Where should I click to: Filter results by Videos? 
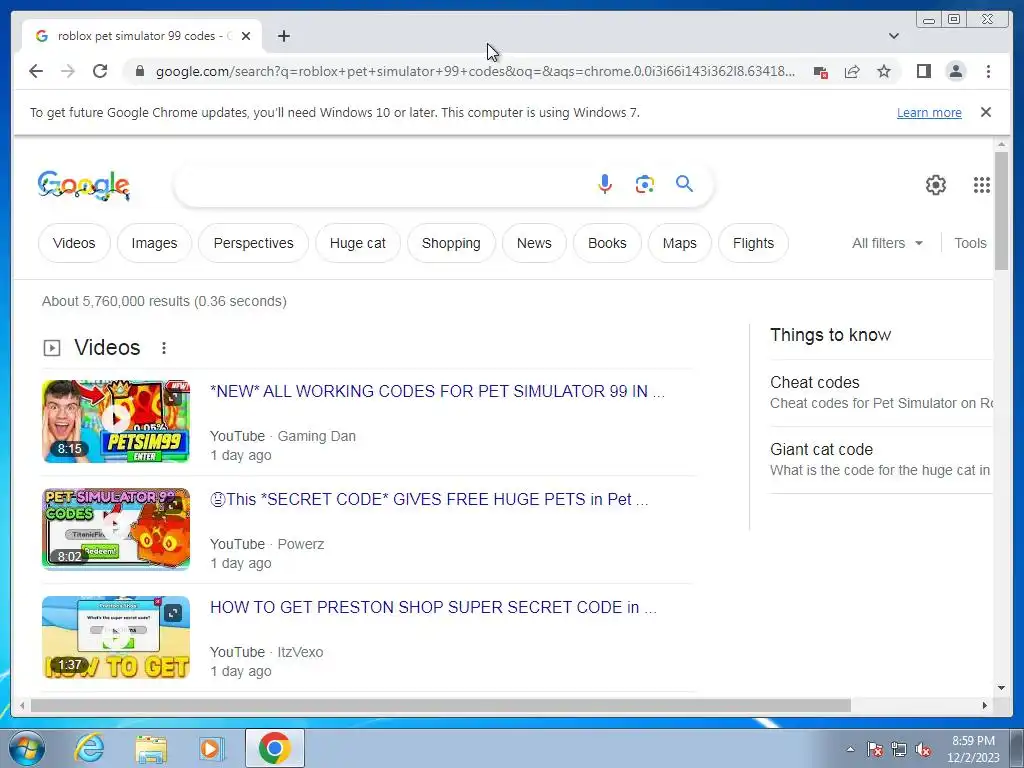coord(74,243)
